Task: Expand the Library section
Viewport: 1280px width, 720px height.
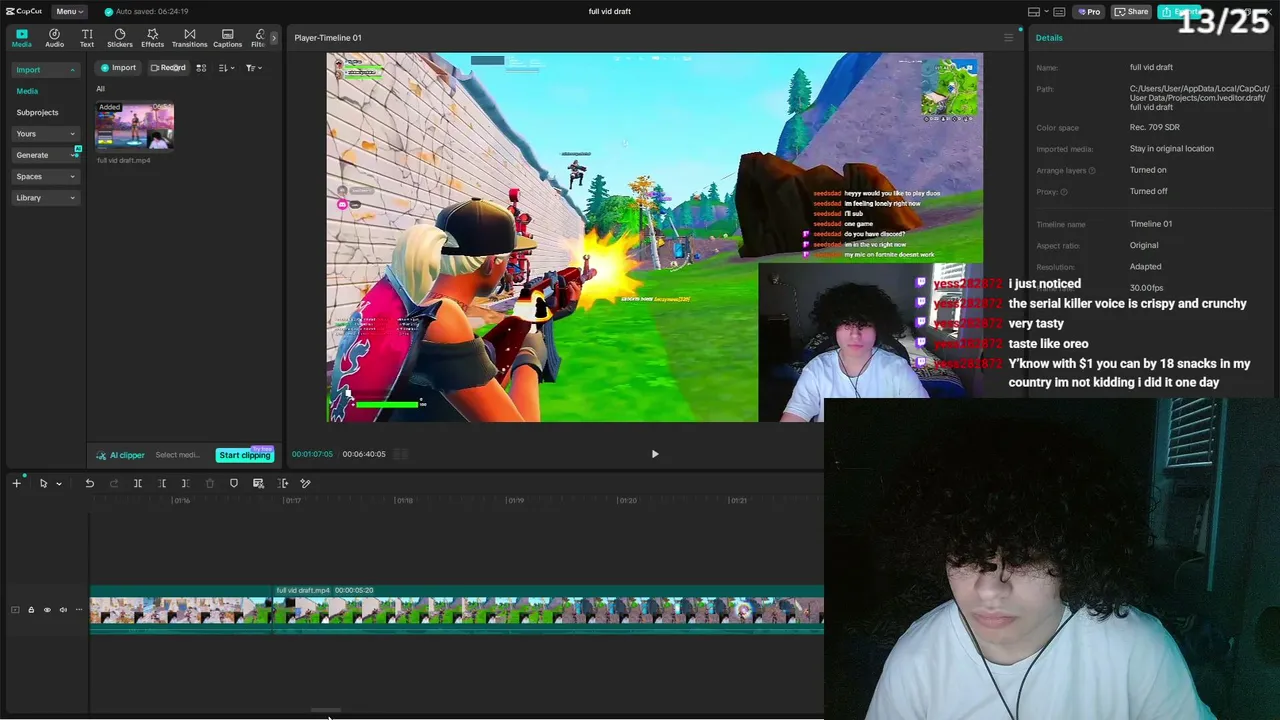Action: click(45, 198)
